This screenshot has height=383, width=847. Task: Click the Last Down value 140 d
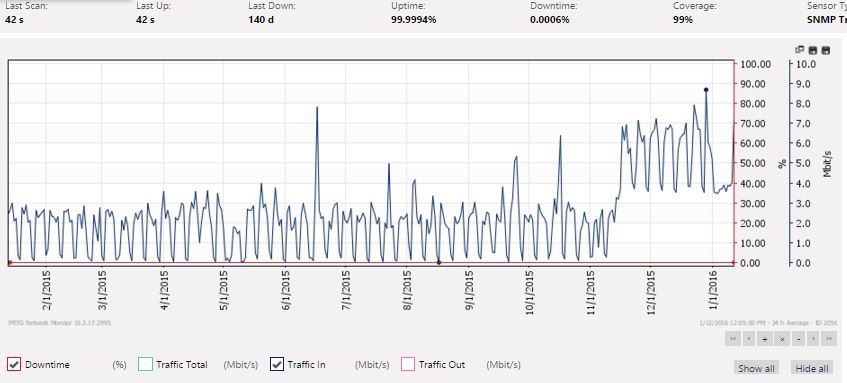click(262, 20)
